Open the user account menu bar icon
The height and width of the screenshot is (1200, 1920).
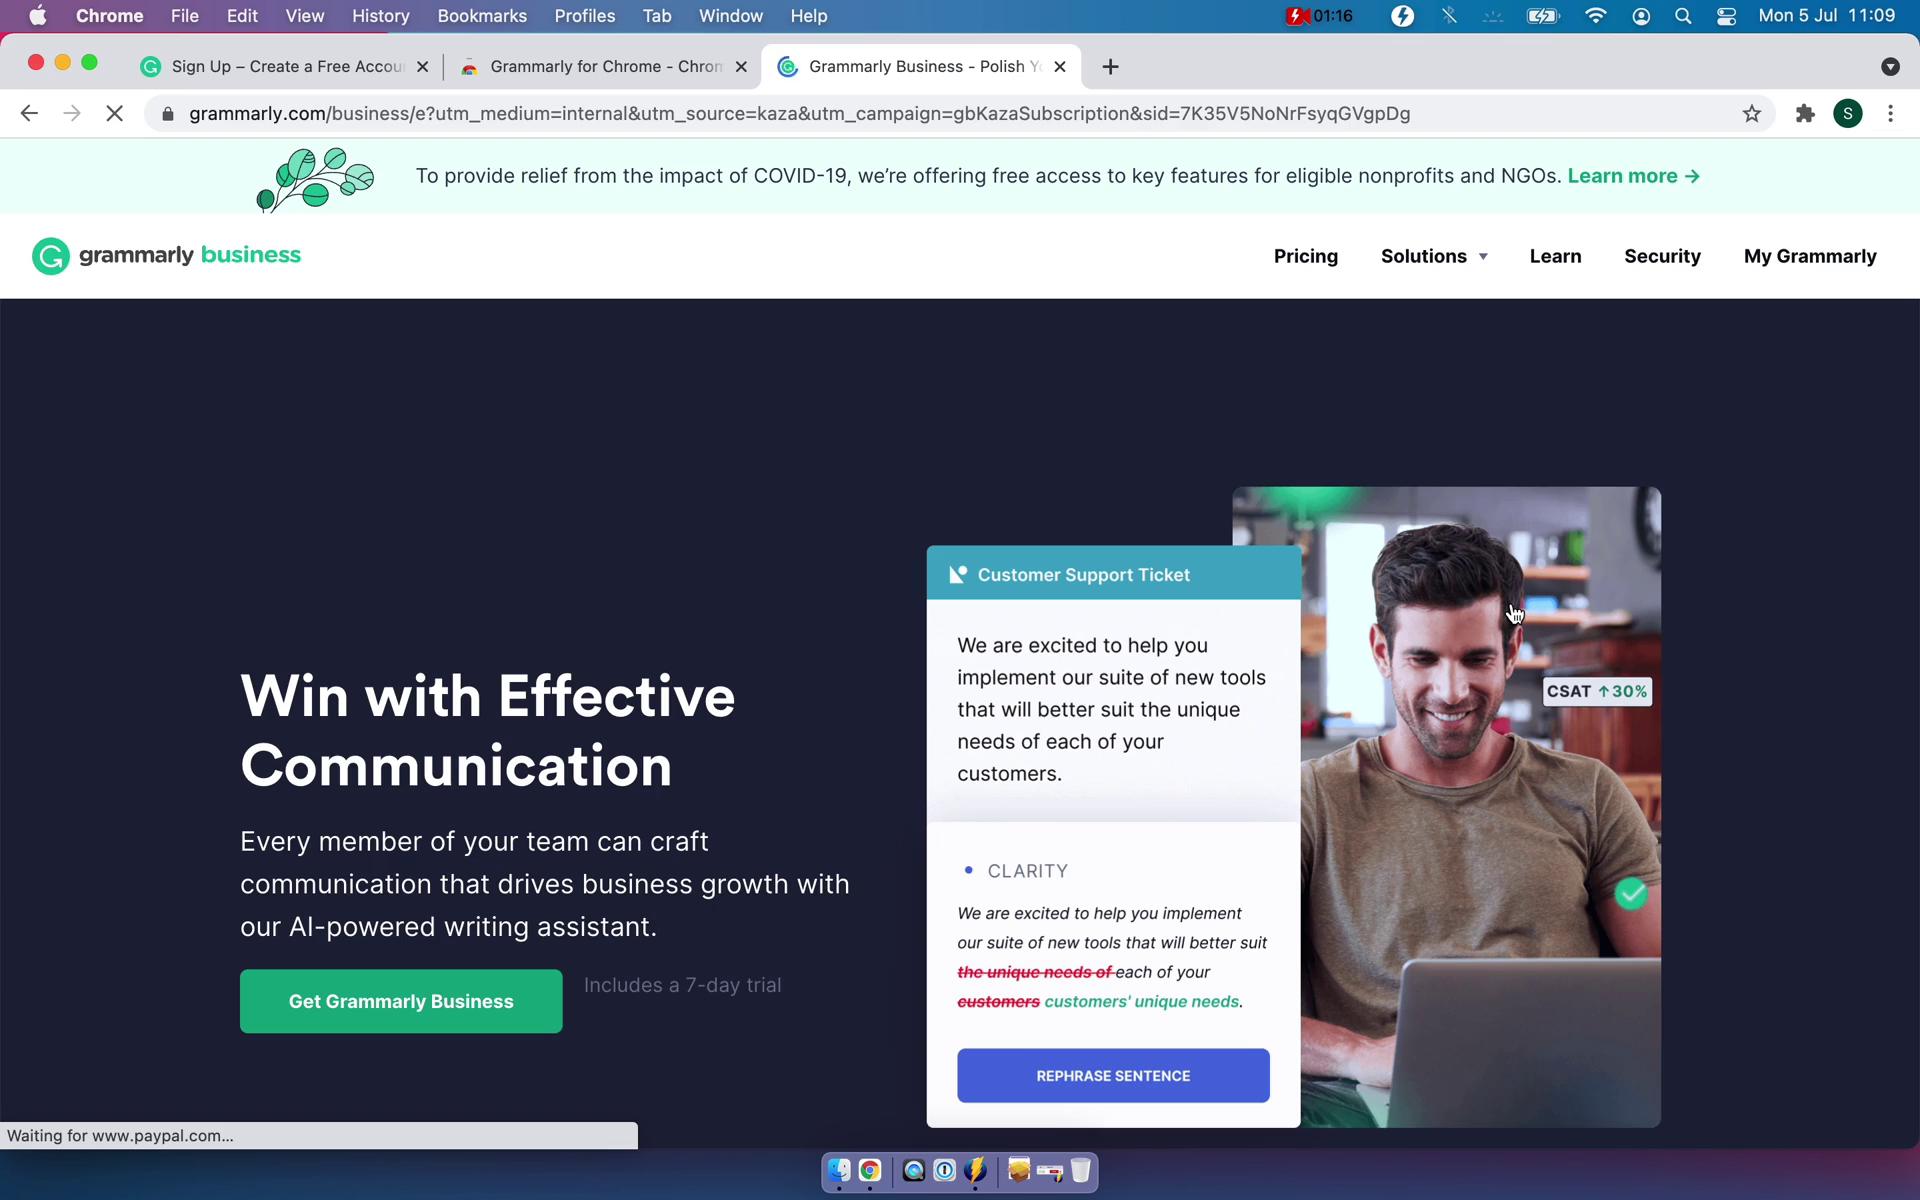click(1640, 16)
